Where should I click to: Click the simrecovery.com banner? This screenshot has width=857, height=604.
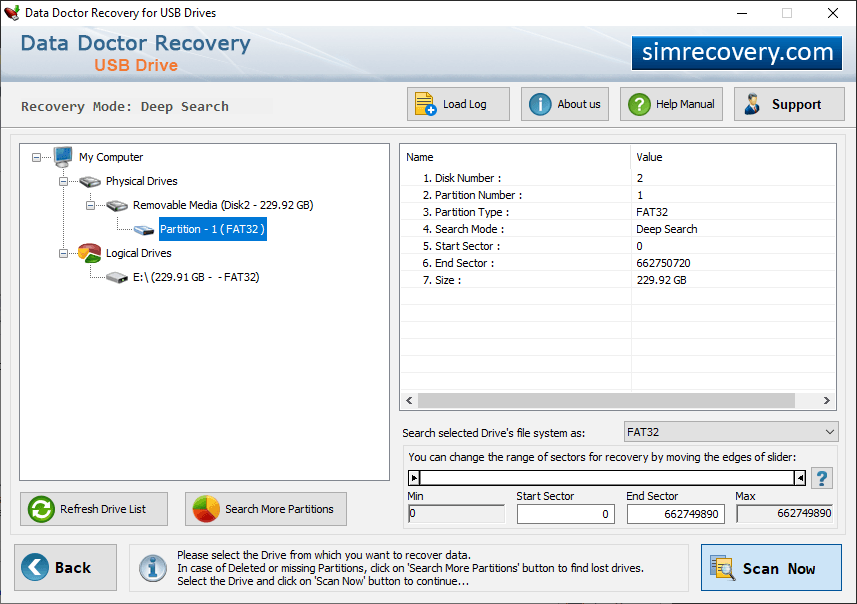pos(737,52)
